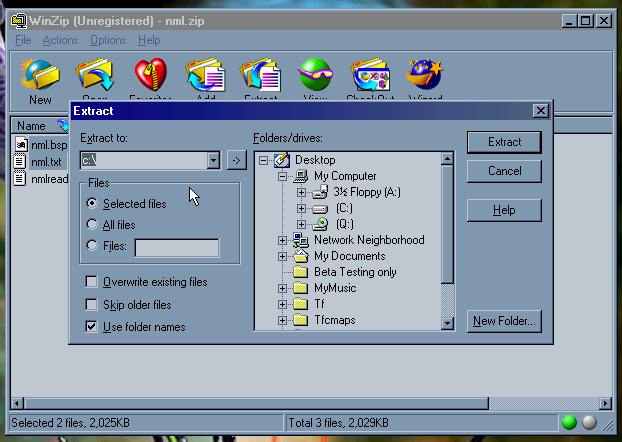Click the Favorites heart icon
This screenshot has width=622, height=442.
tap(150, 74)
